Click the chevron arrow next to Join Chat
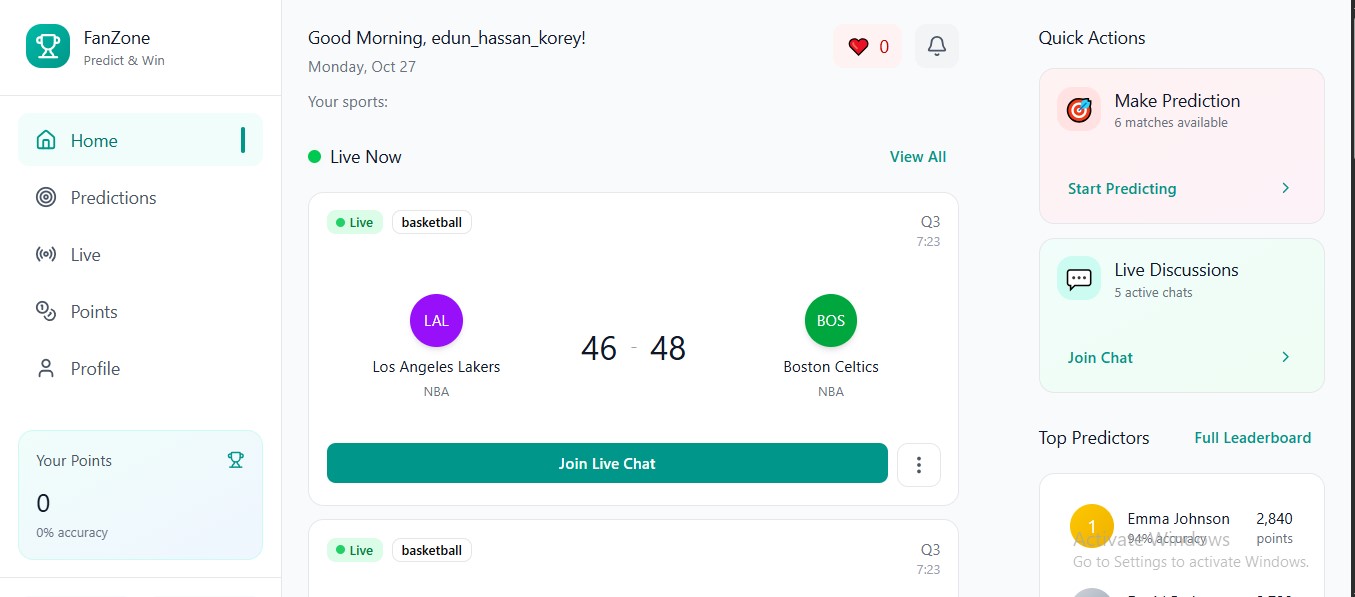This screenshot has height=597, width=1355. coord(1286,357)
